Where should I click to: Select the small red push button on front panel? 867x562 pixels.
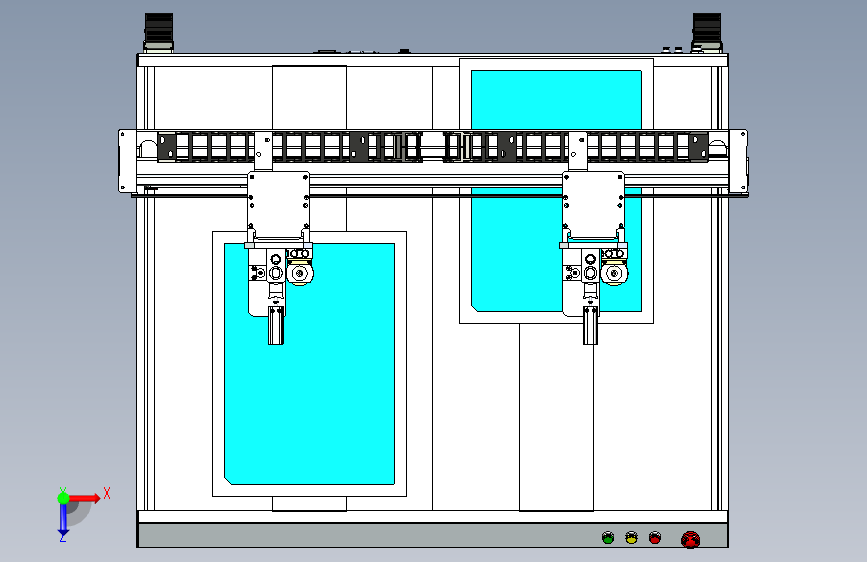click(655, 538)
